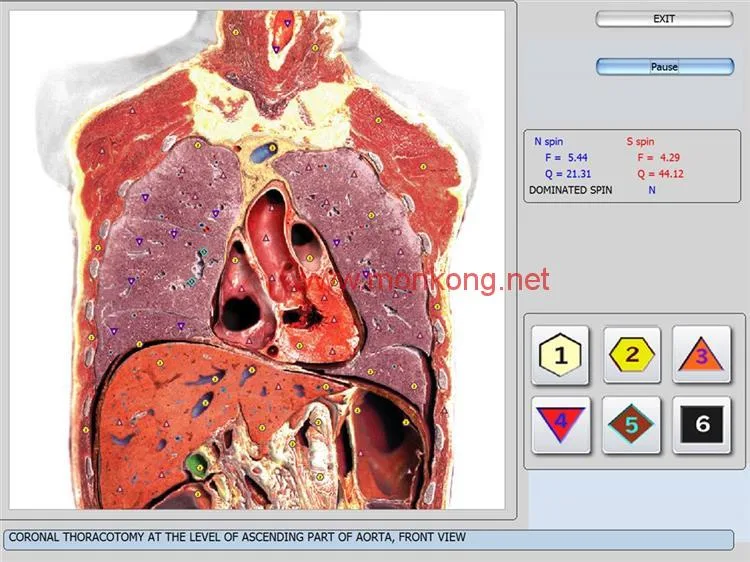Click the green gallbladder spot on the liver
The image size is (750, 562).
coord(196,465)
